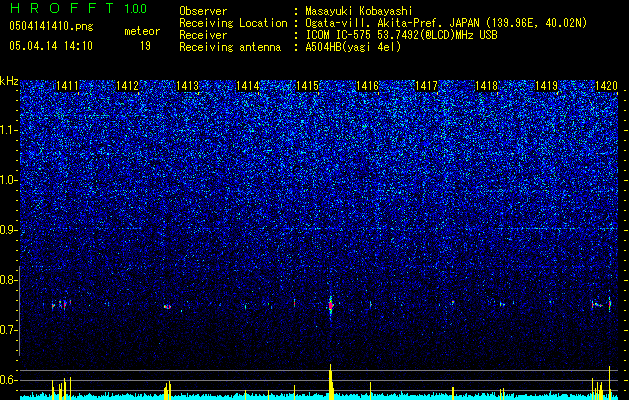
Task: Click the meteor count value 19
Action: pos(145,46)
